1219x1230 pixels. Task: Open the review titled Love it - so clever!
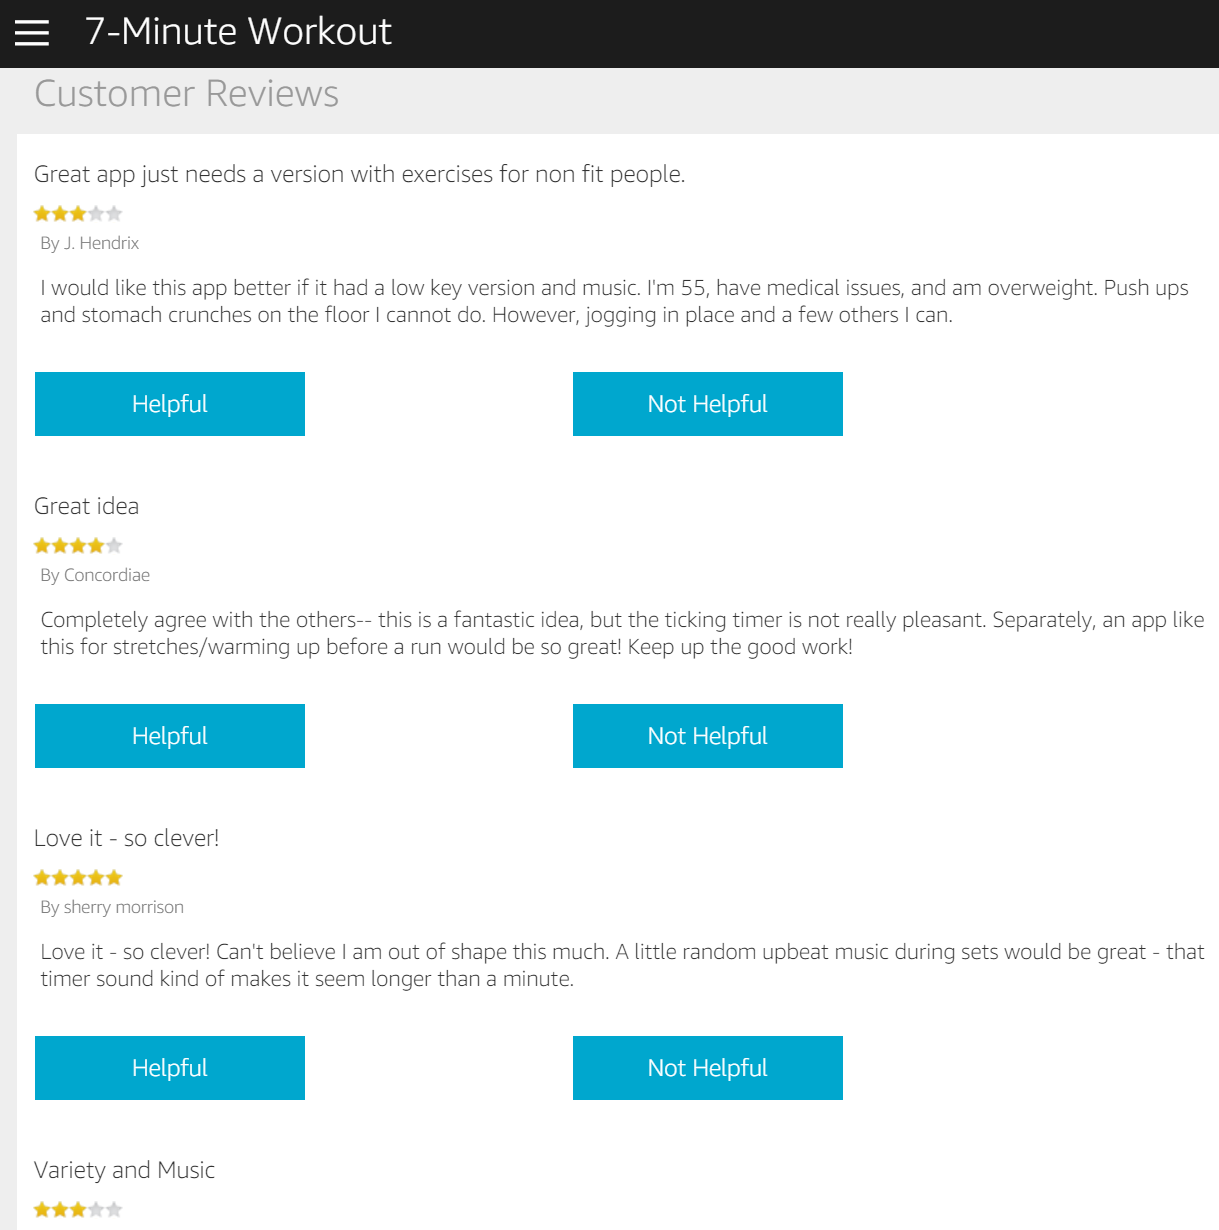[x=127, y=838]
